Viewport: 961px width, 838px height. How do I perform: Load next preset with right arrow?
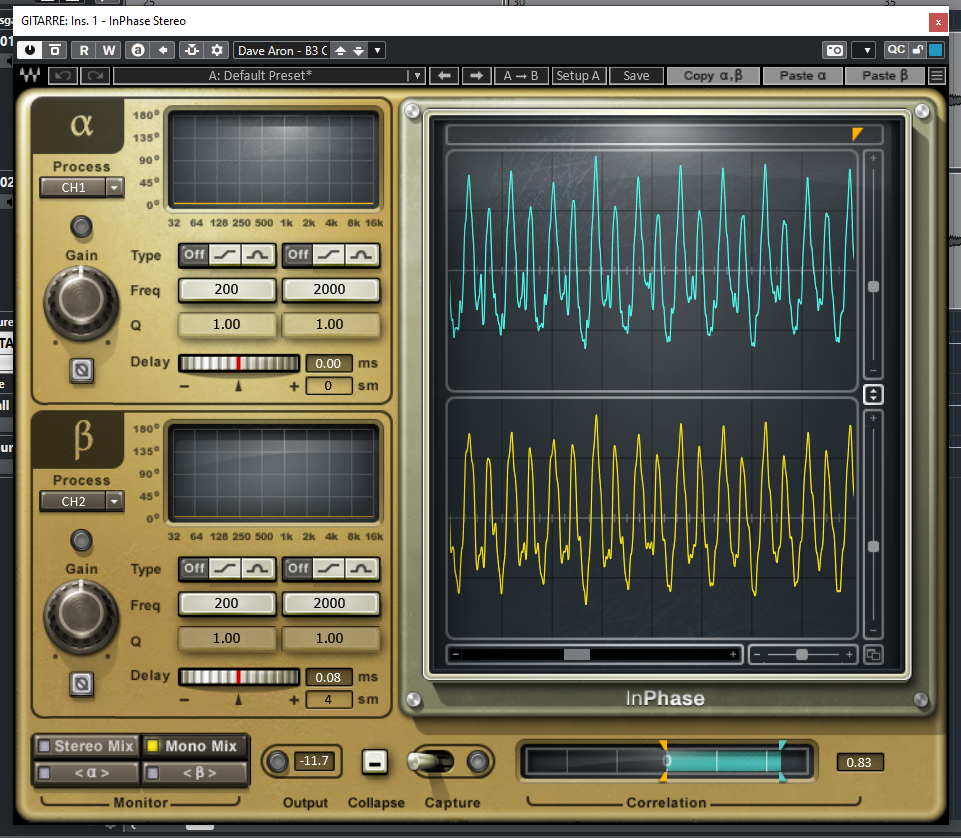point(476,75)
